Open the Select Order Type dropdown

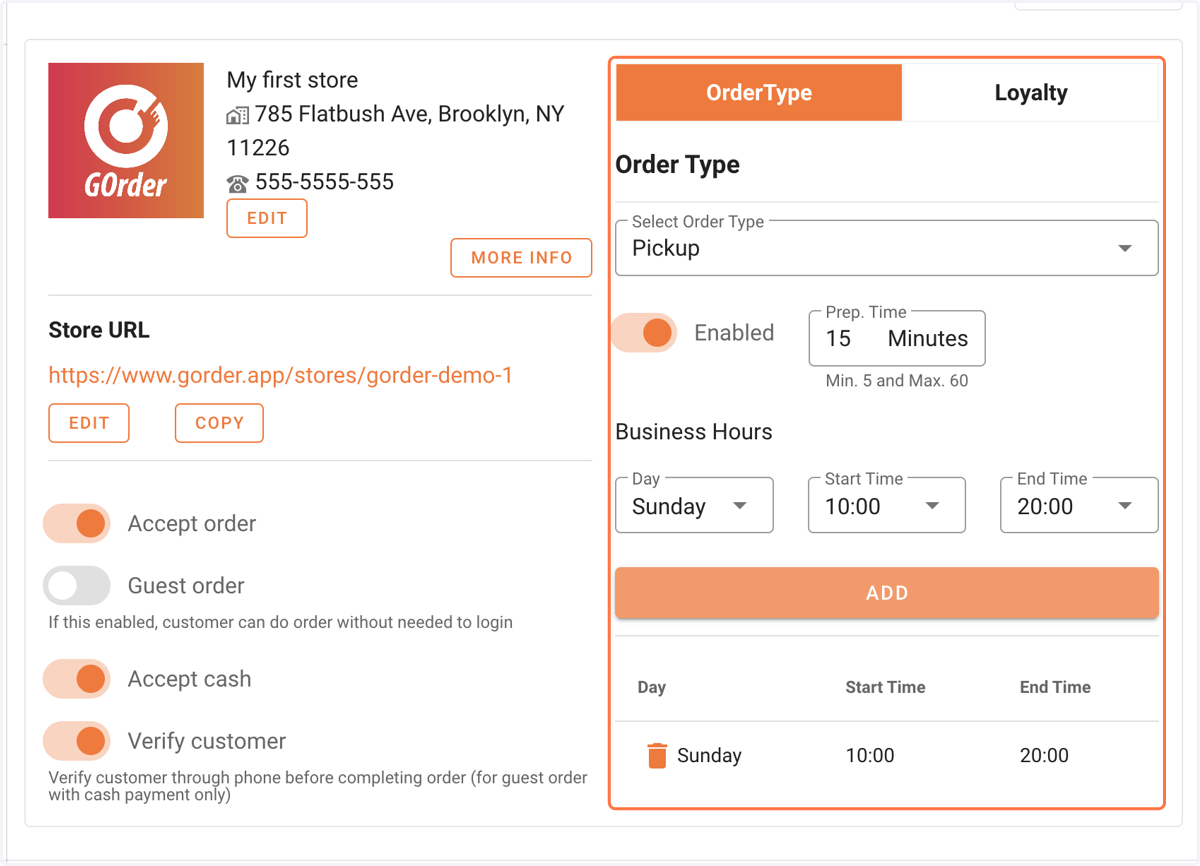[x=887, y=248]
